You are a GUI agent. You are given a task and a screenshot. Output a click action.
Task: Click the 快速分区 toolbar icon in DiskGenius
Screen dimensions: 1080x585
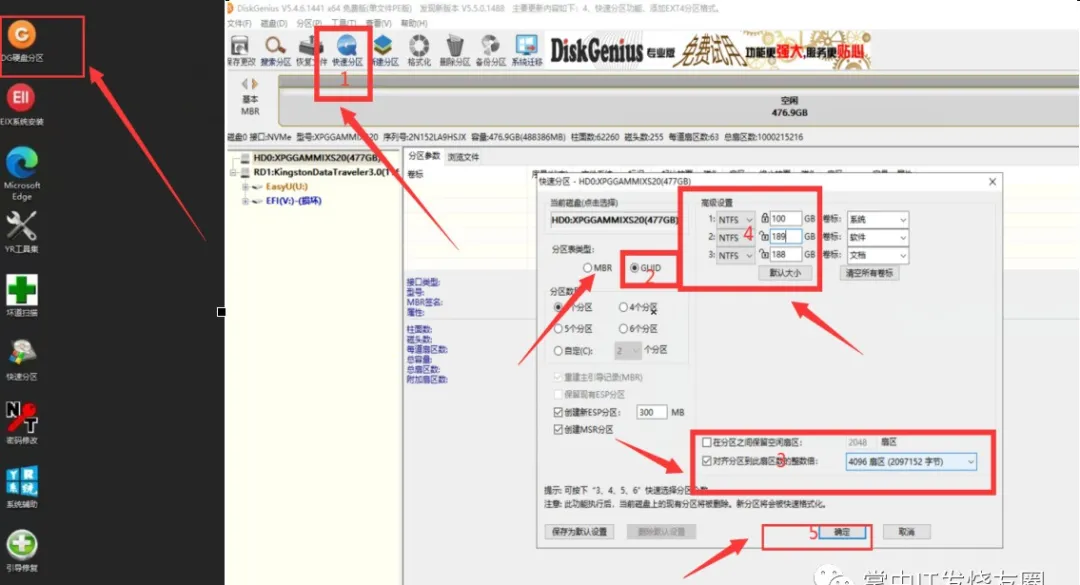coord(347,50)
